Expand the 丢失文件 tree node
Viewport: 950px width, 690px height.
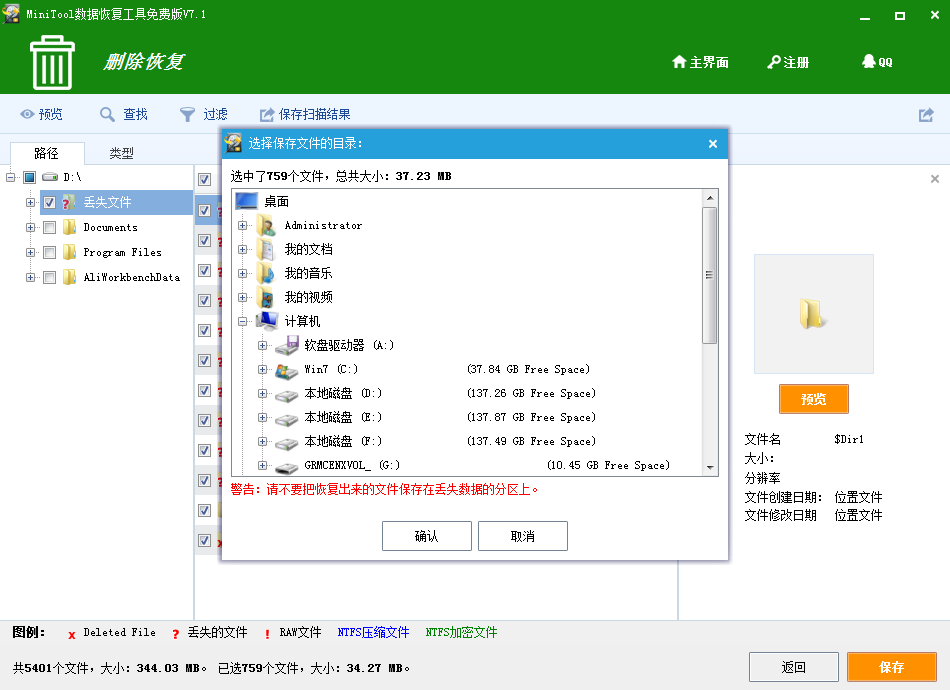click(30, 202)
